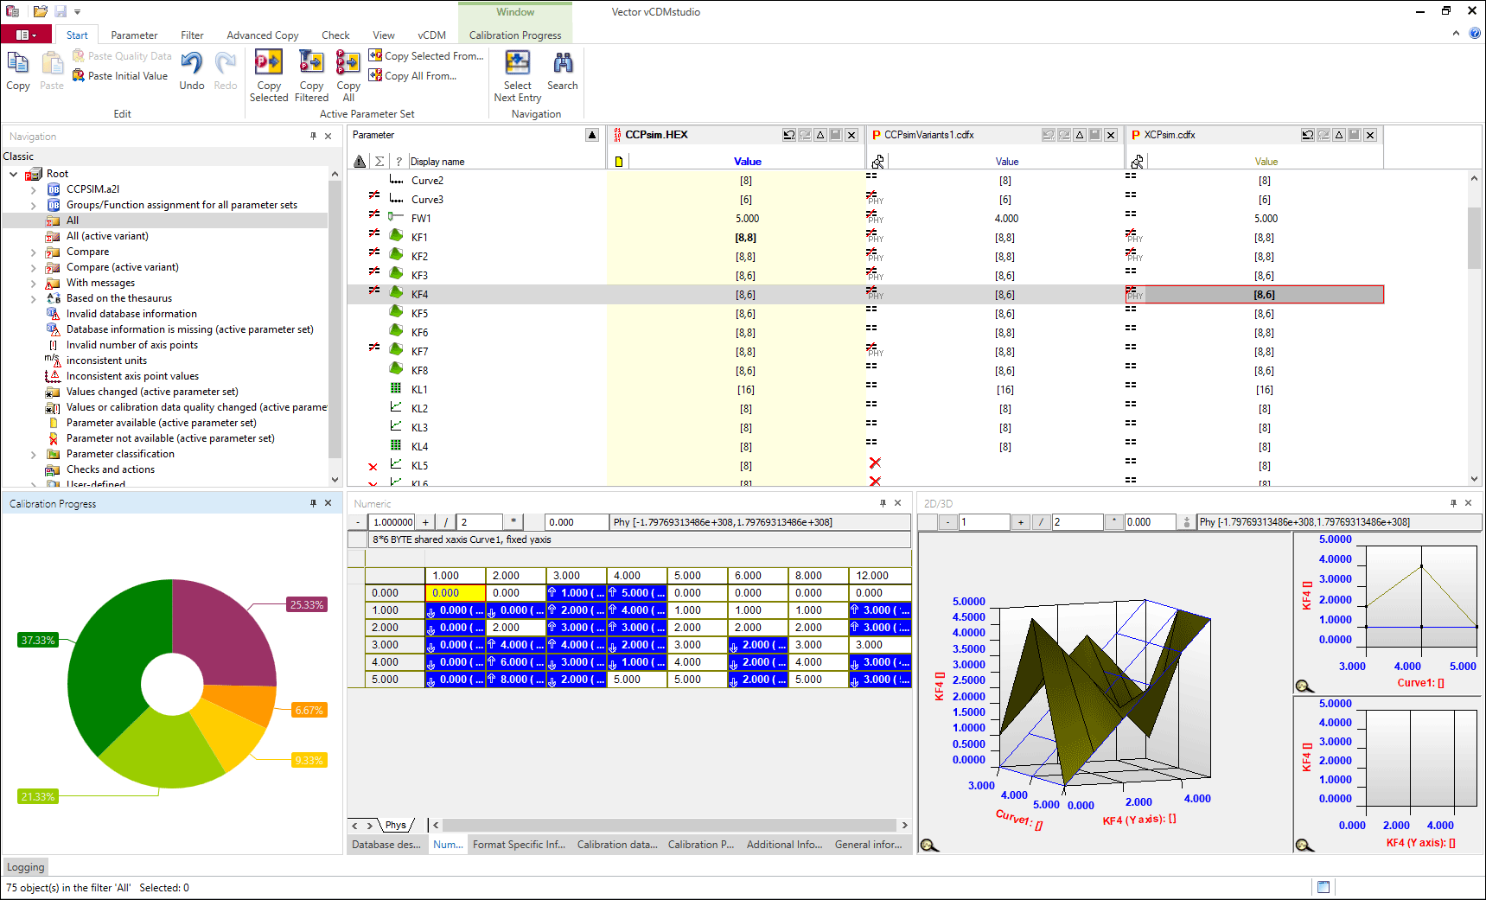Open Search with the binoculars icon
The image size is (1486, 900).
click(563, 63)
